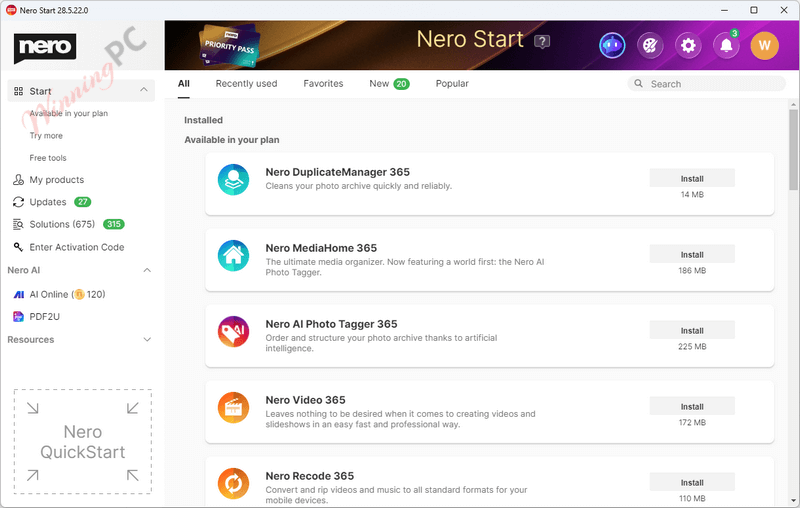Open the Nero AI assistant robot icon
800x508 pixels.
tap(612, 45)
